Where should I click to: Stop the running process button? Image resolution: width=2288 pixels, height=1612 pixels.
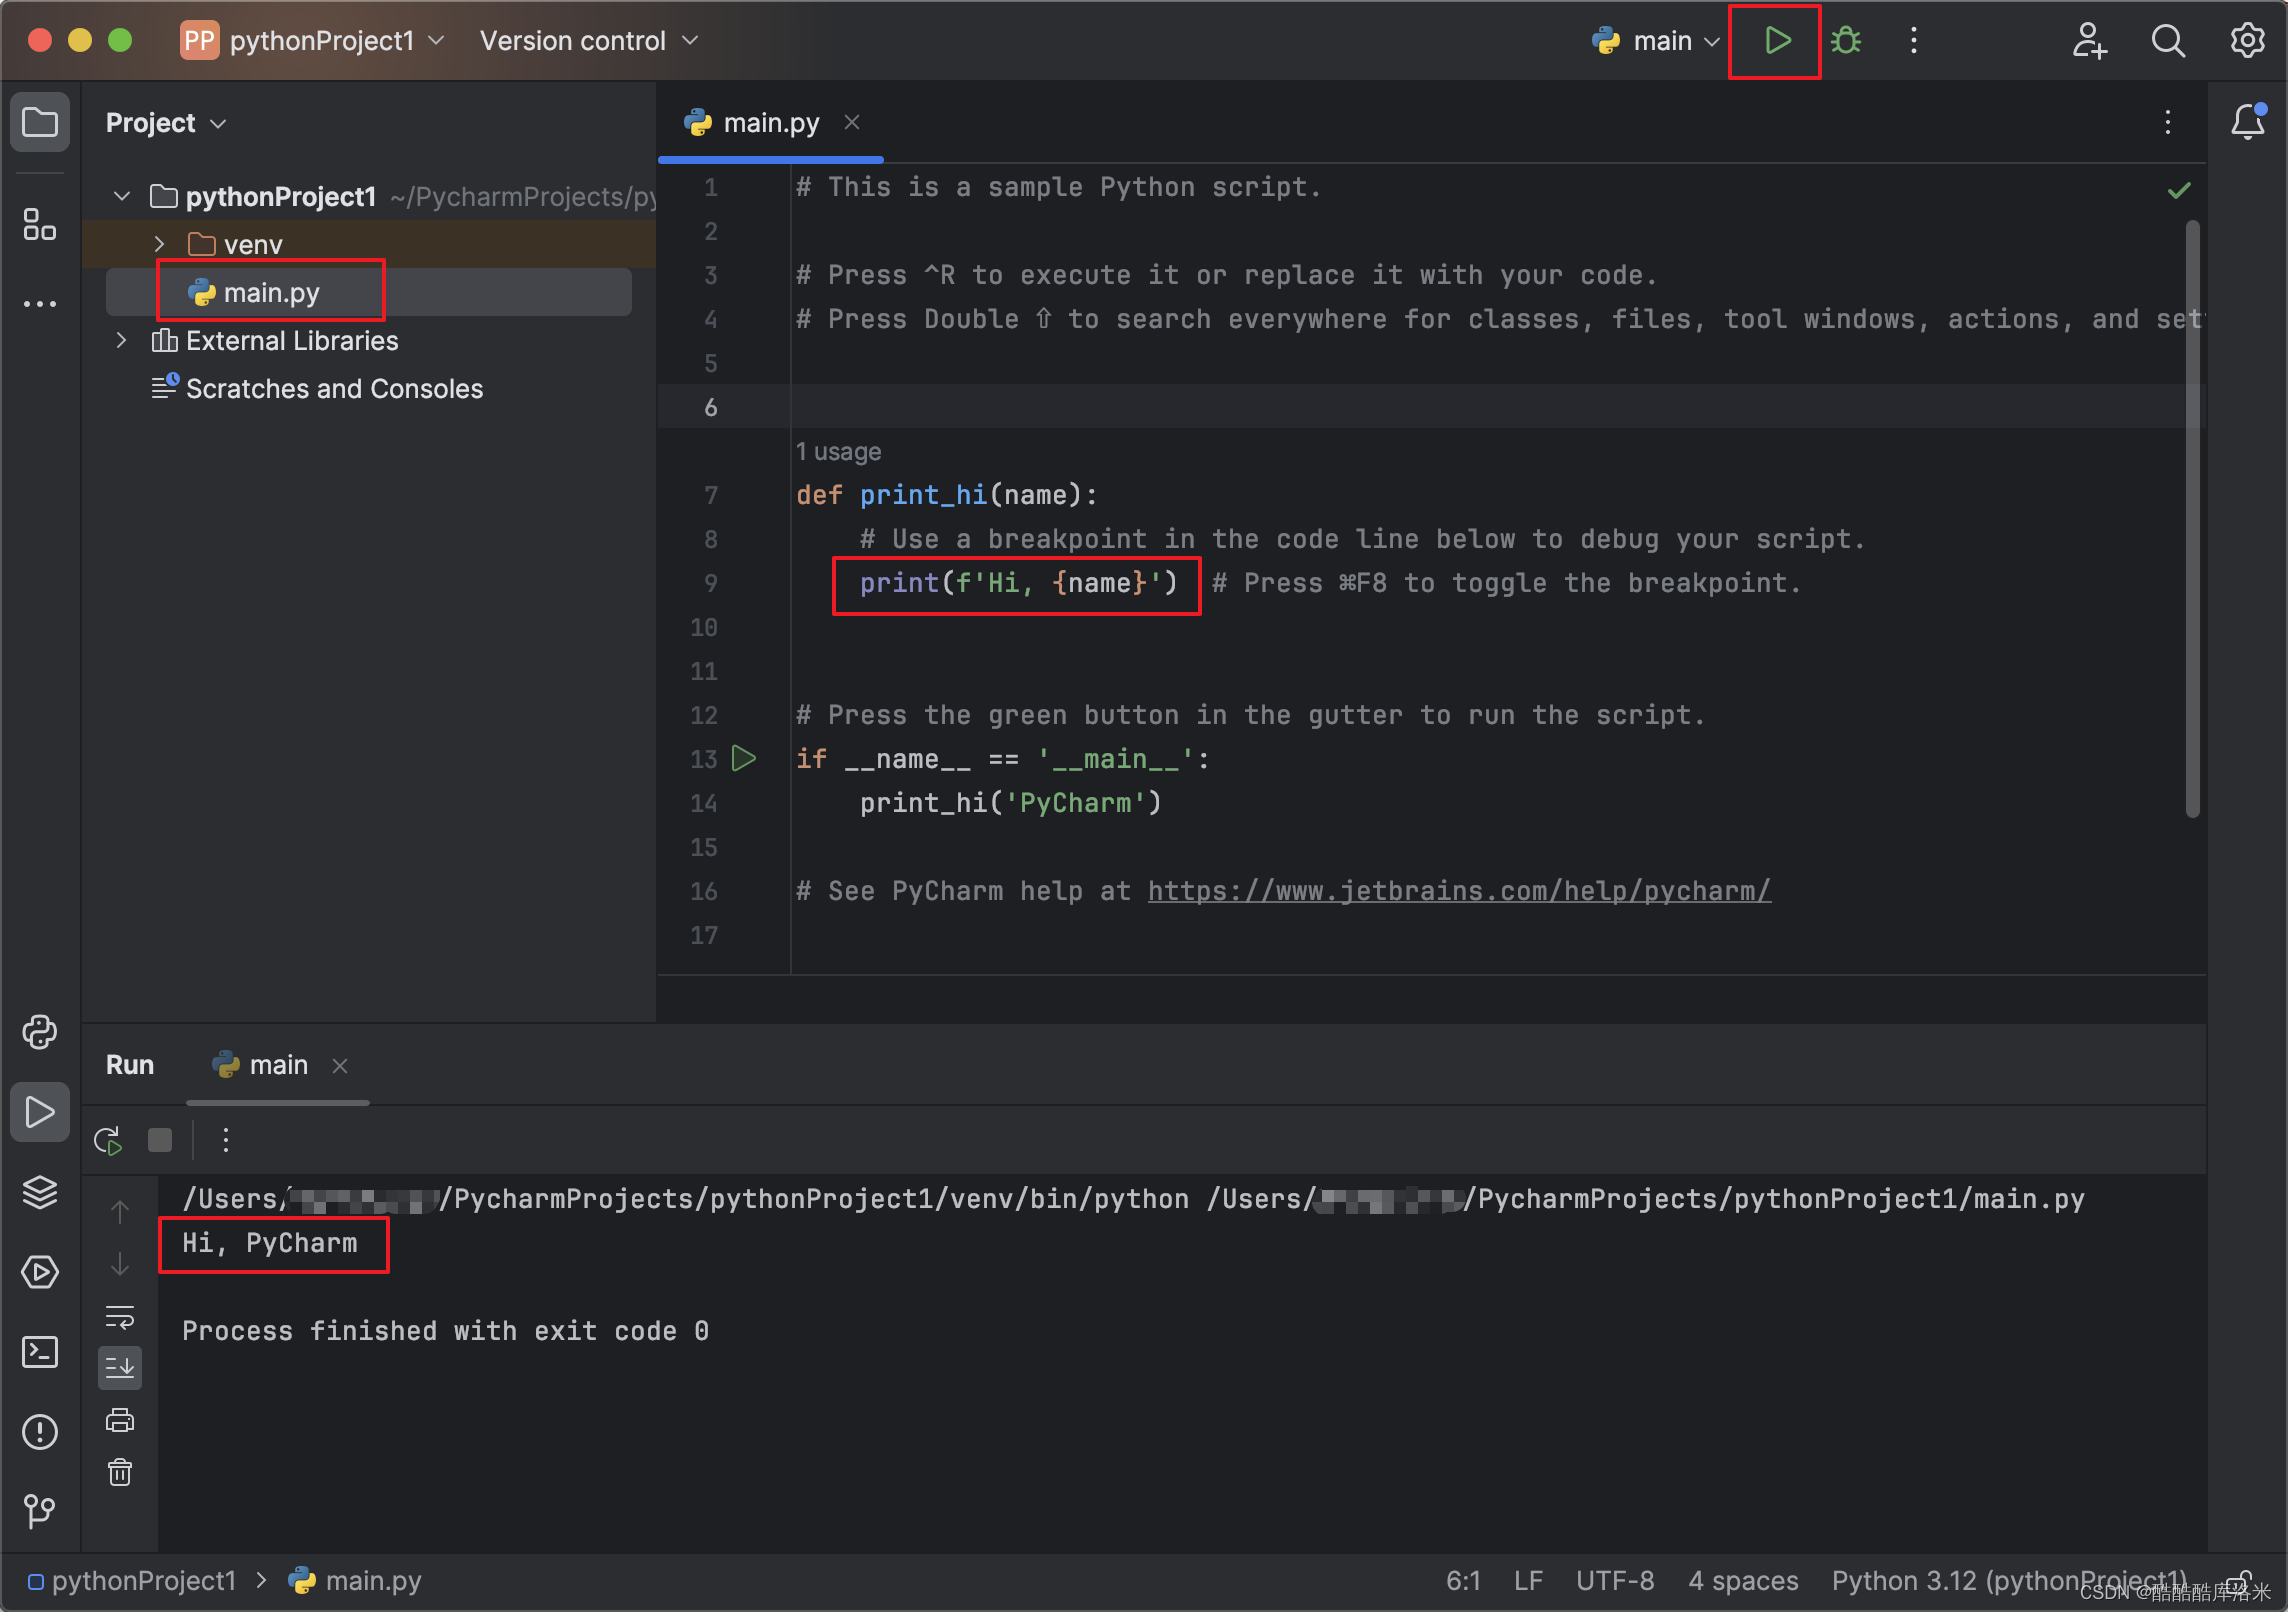coord(160,1140)
